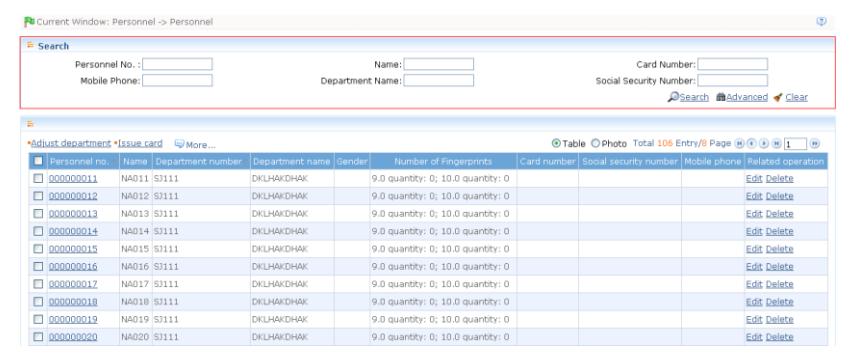Sort by the Name column header

coord(135,161)
